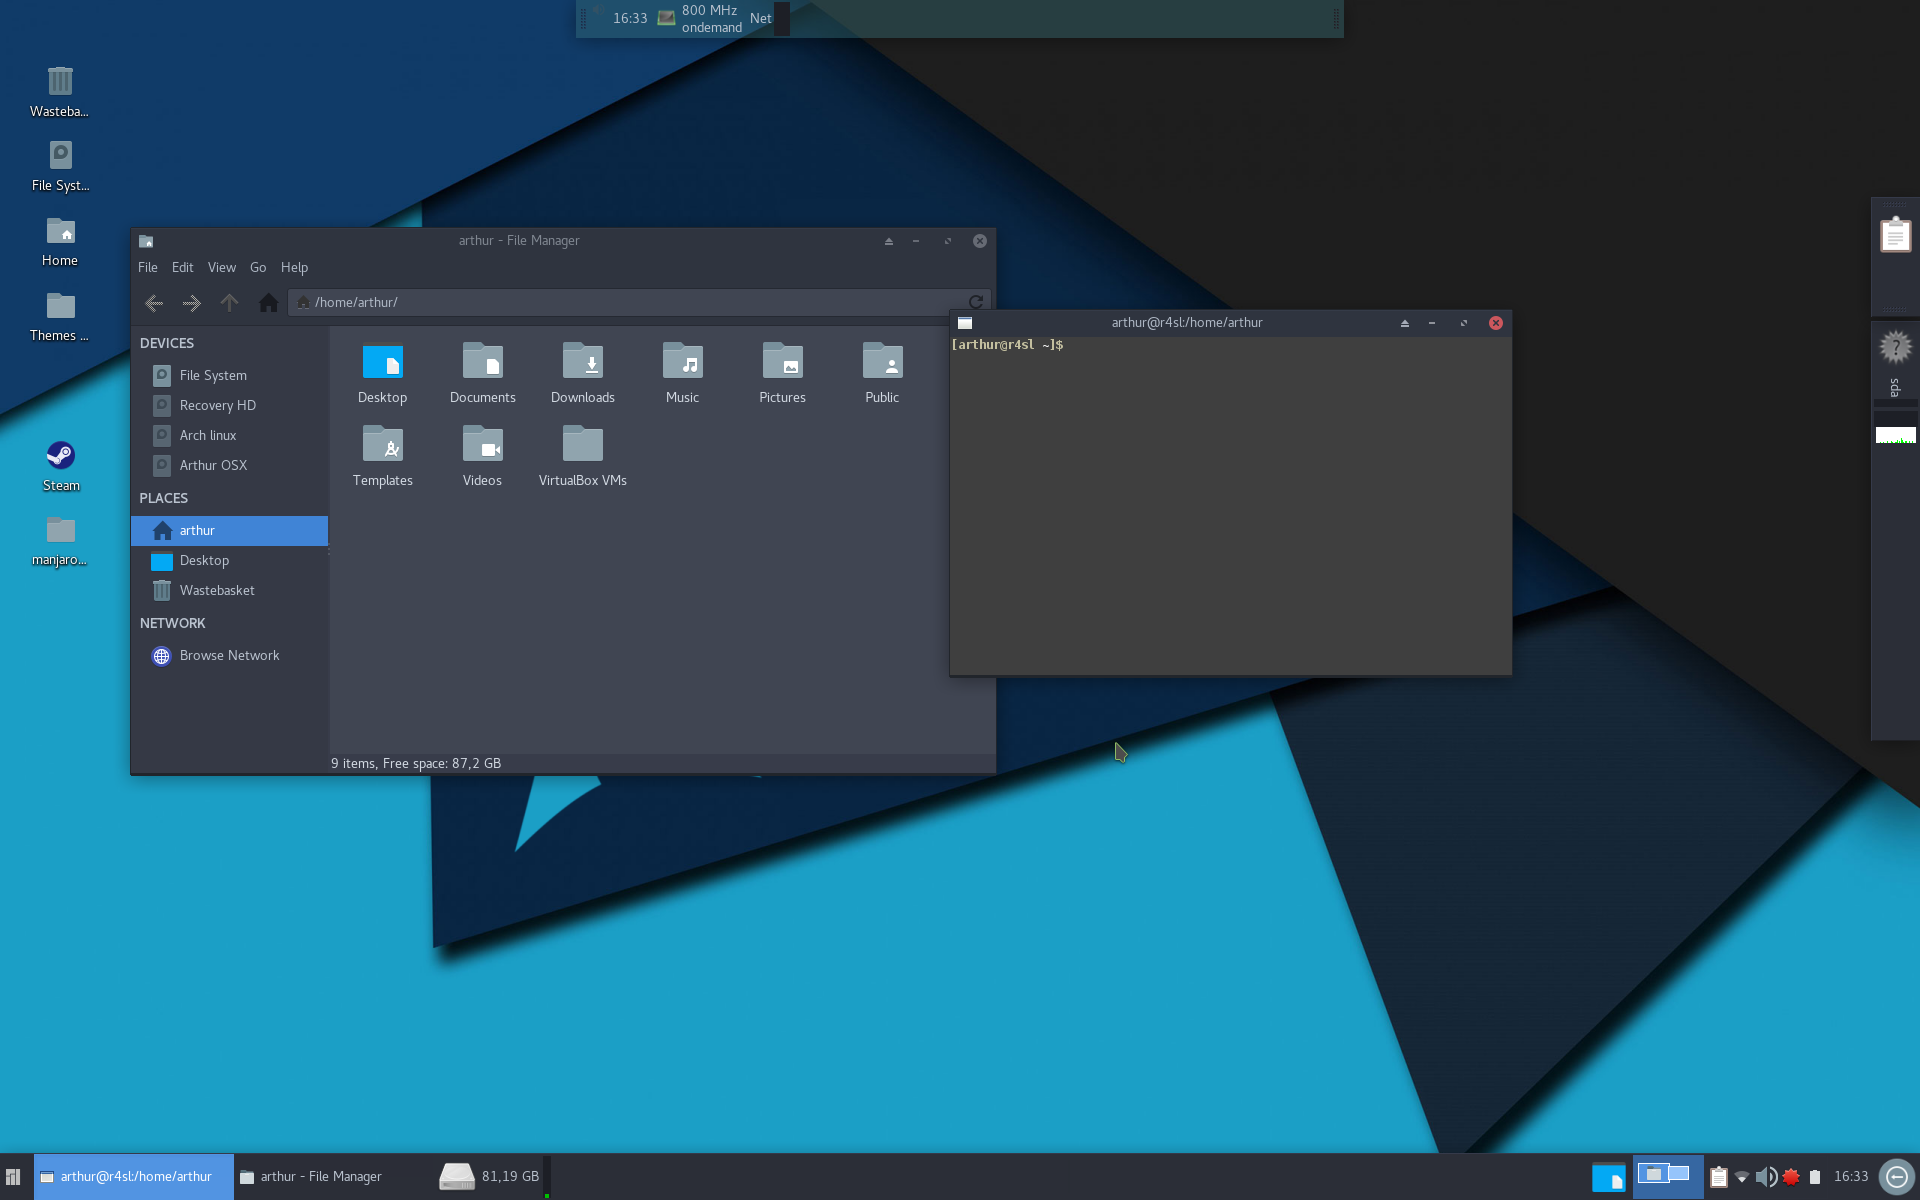The height and width of the screenshot is (1200, 1920).
Task: Open Browse Network in sidebar
Action: (229, 655)
